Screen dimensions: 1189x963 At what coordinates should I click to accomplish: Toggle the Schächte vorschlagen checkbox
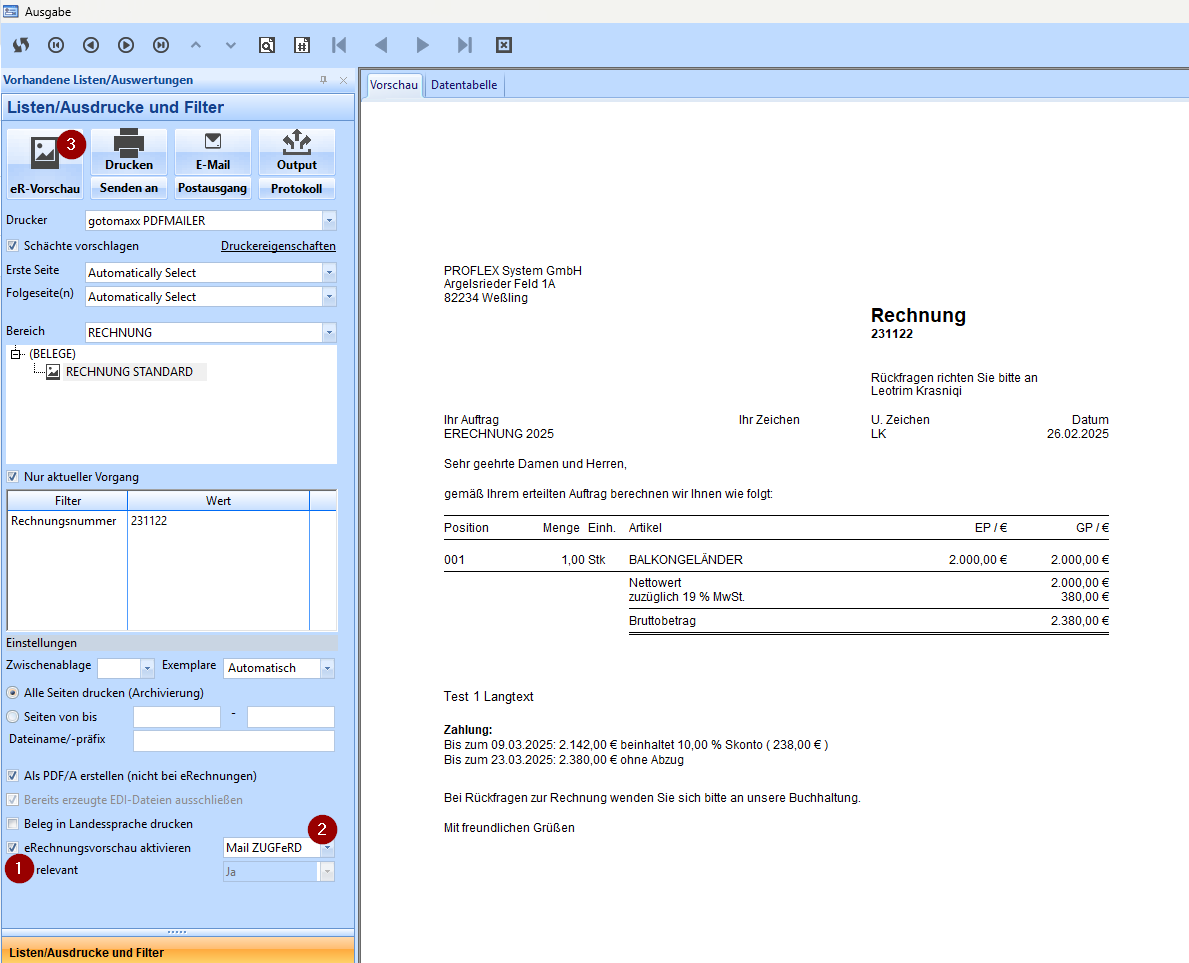point(13,246)
